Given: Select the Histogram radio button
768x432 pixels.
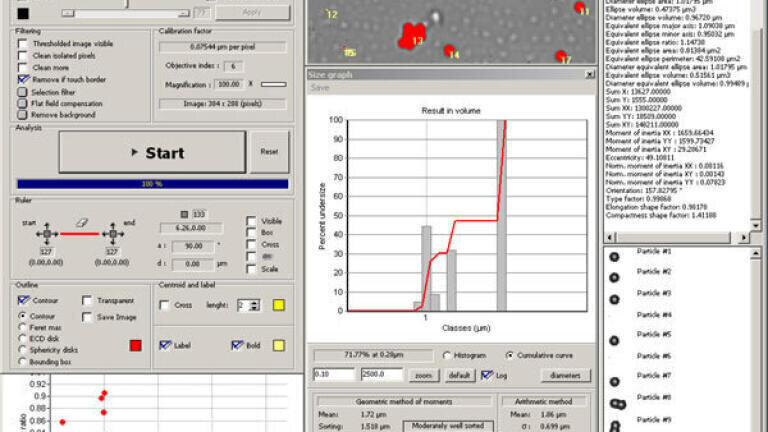Looking at the screenshot, I should 447,356.
